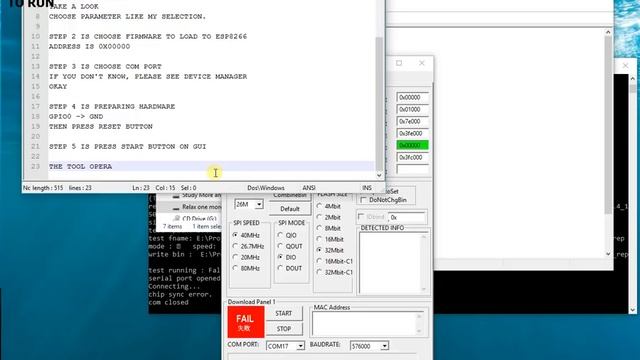Click the empty address field below 0x3fc000
This screenshot has height=360, width=640.
pyautogui.click(x=412, y=169)
